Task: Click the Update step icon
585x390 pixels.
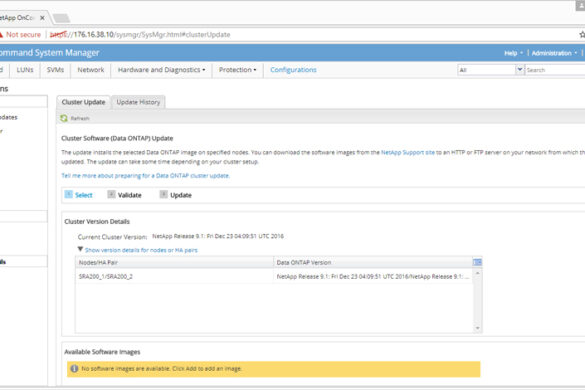Action: coord(163,194)
